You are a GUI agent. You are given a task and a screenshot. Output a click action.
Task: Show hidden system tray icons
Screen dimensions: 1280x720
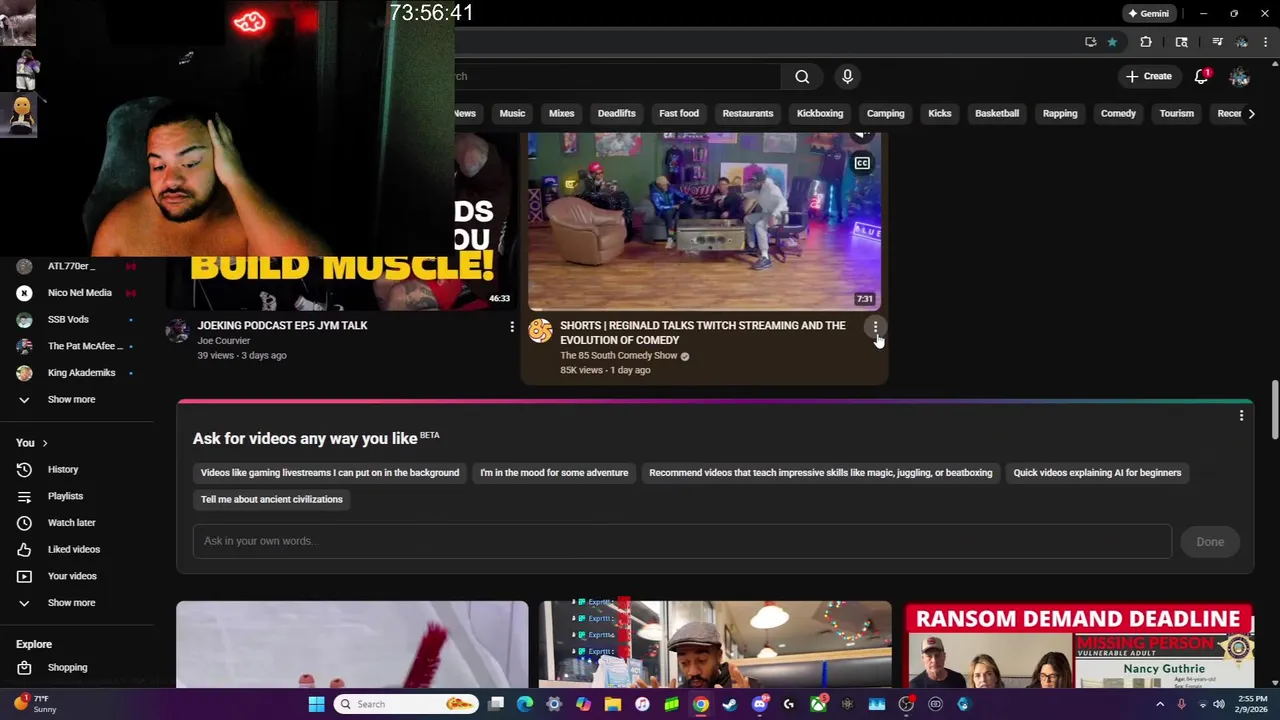pos(1160,704)
